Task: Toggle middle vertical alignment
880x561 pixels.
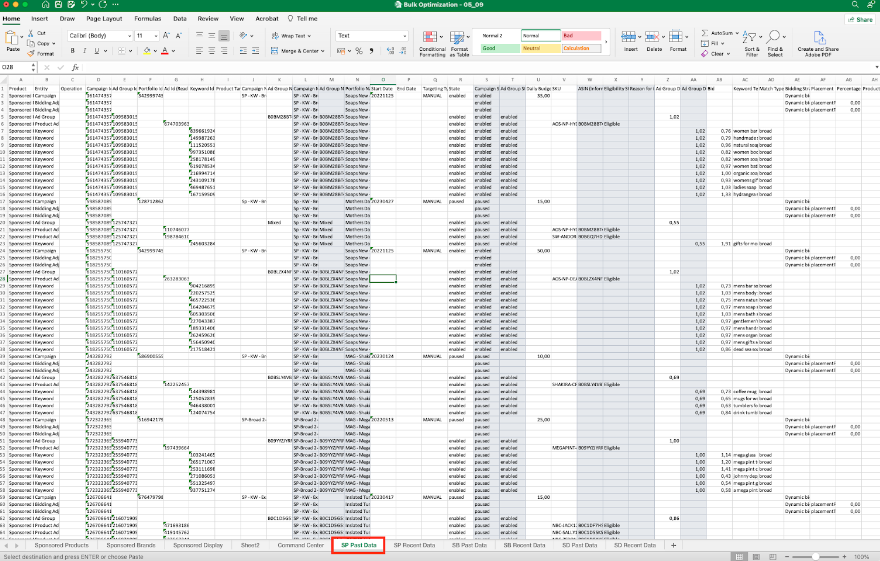Action: (x=212, y=35)
